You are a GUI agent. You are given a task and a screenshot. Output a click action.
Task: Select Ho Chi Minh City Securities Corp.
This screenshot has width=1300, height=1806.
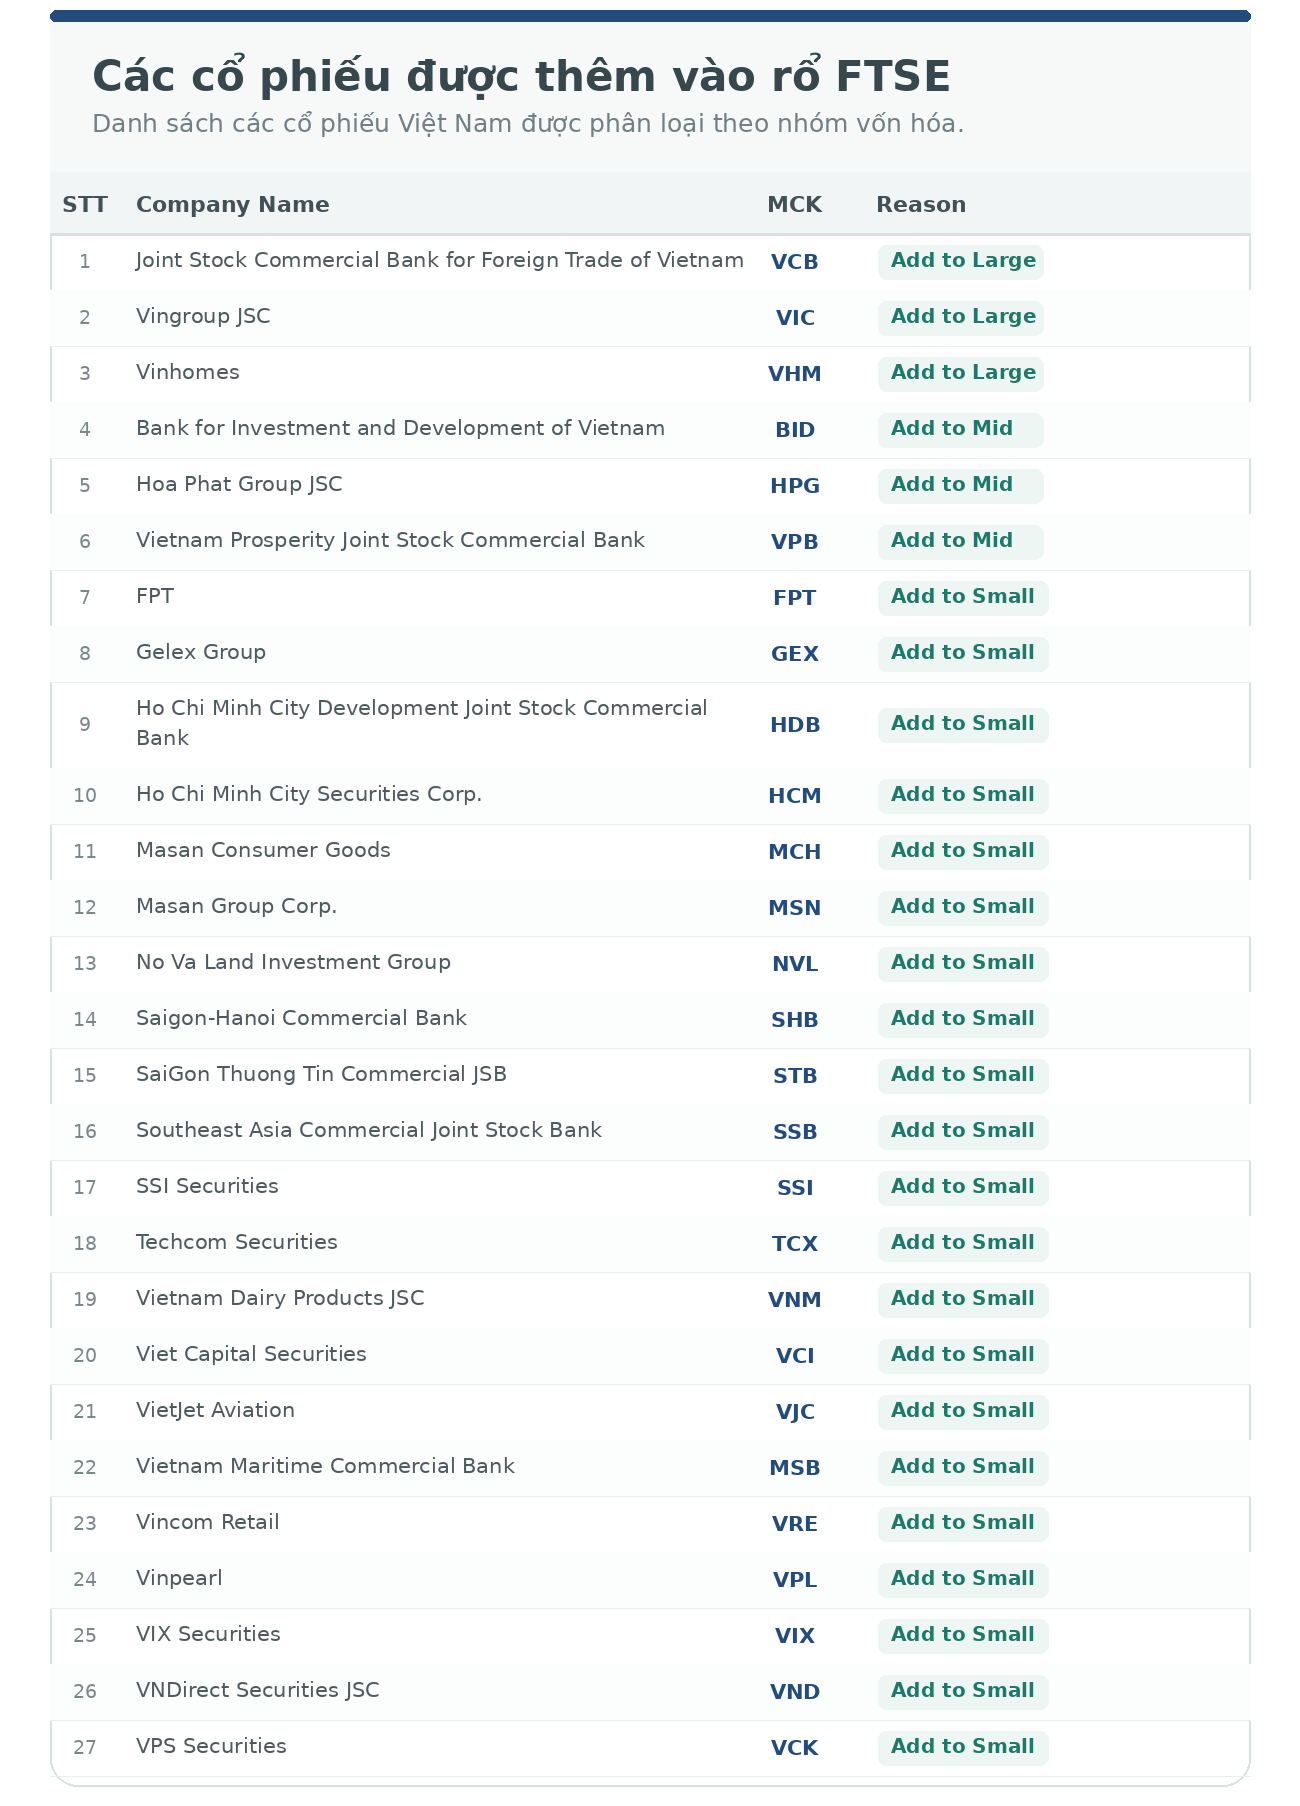tap(309, 794)
